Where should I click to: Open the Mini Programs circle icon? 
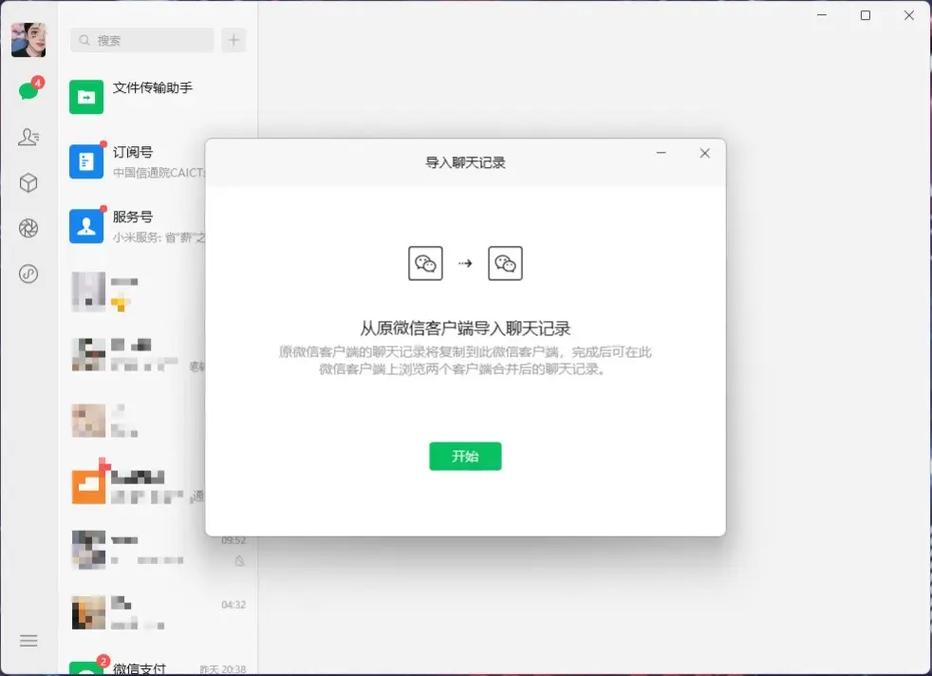click(29, 271)
